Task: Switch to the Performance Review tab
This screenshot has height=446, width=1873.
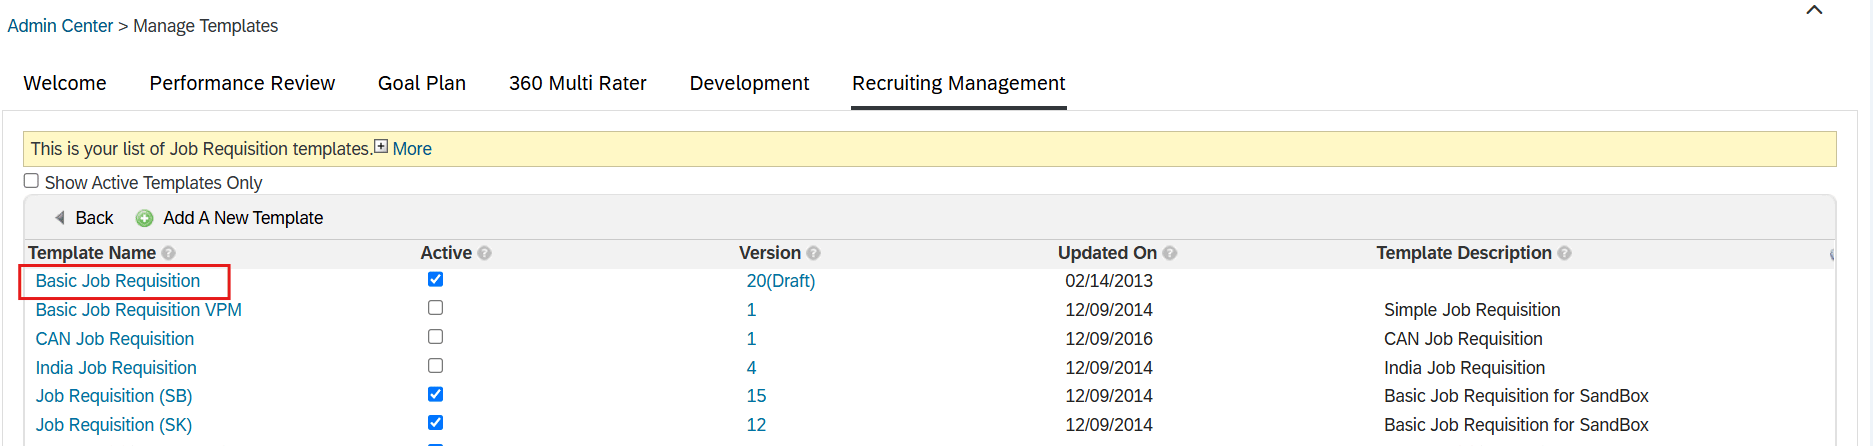Action: tap(242, 83)
